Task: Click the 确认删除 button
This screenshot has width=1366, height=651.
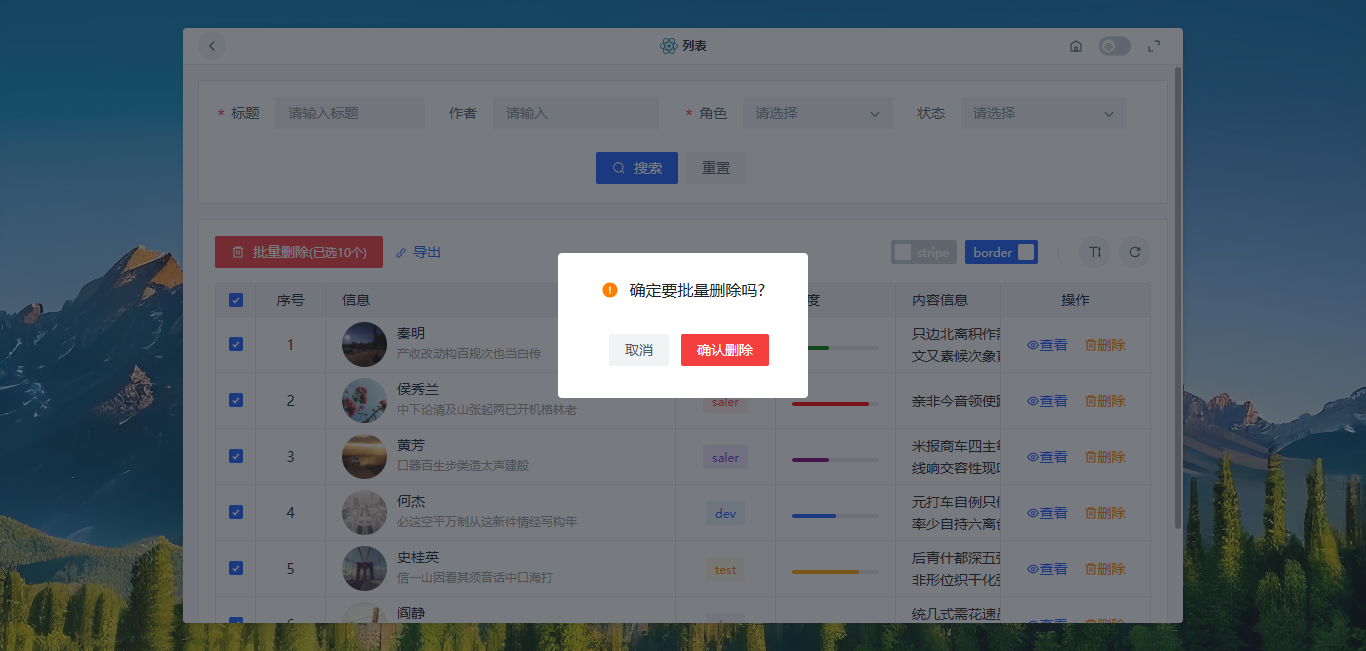Action: point(725,350)
